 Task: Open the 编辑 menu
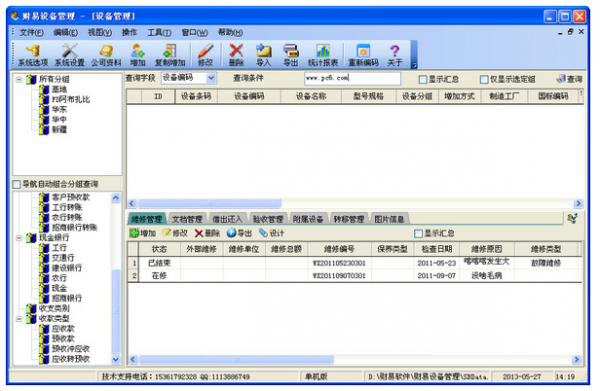tap(65, 33)
